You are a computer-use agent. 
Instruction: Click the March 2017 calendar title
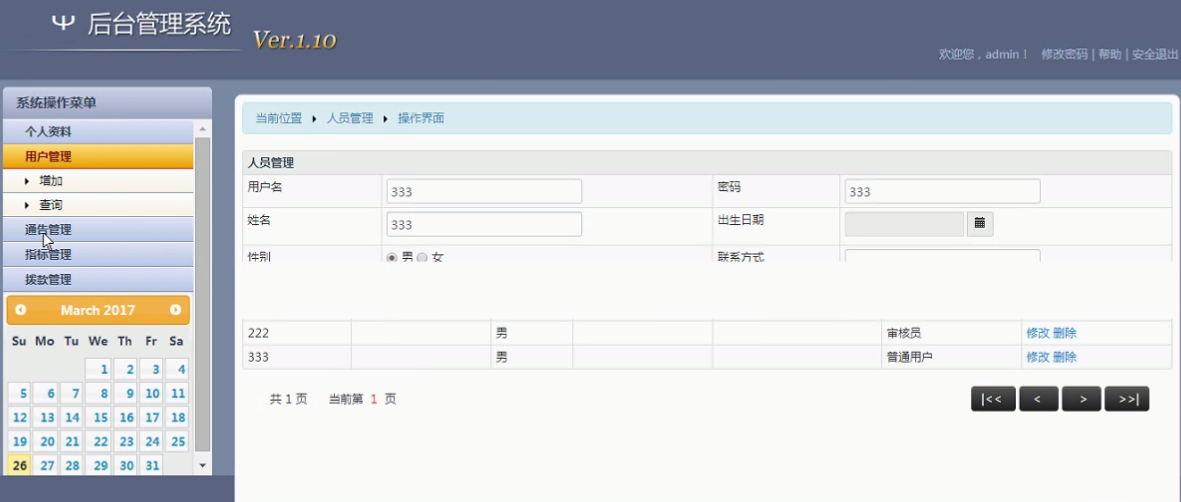tap(98, 310)
